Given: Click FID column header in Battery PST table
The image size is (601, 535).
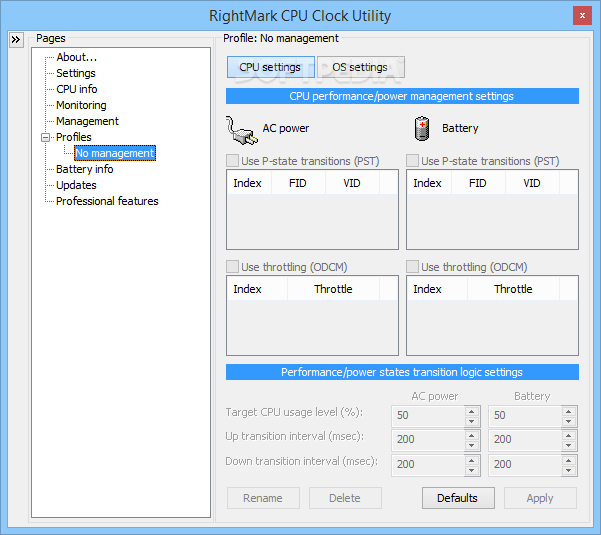Looking at the screenshot, I should click(x=479, y=183).
